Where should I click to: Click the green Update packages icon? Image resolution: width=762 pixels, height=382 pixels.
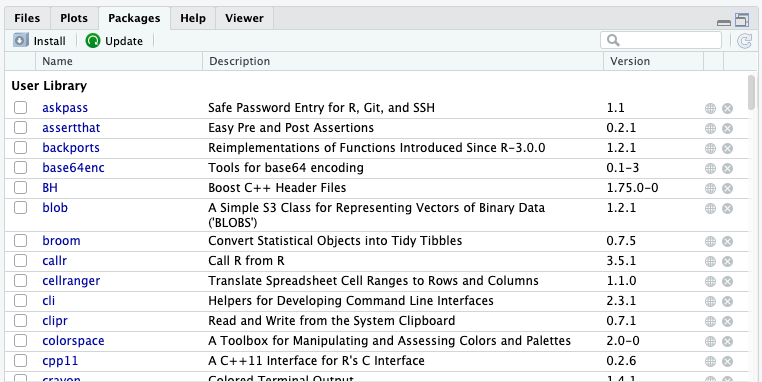coord(92,41)
